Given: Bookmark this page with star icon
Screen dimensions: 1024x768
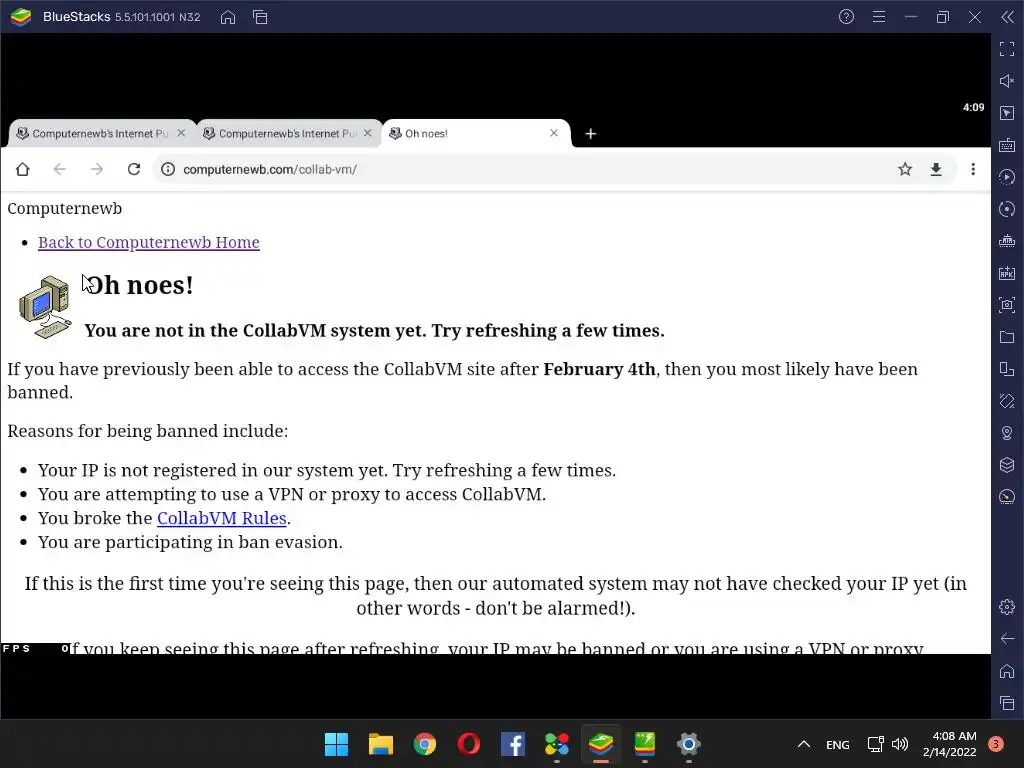Looking at the screenshot, I should [x=904, y=169].
